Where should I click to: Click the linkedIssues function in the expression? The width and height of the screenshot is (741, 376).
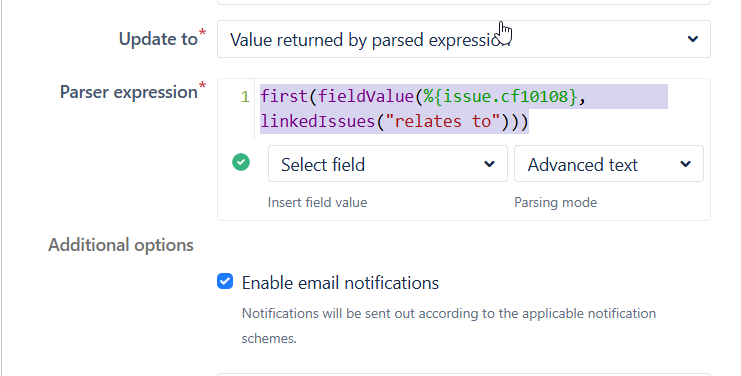[x=318, y=121]
